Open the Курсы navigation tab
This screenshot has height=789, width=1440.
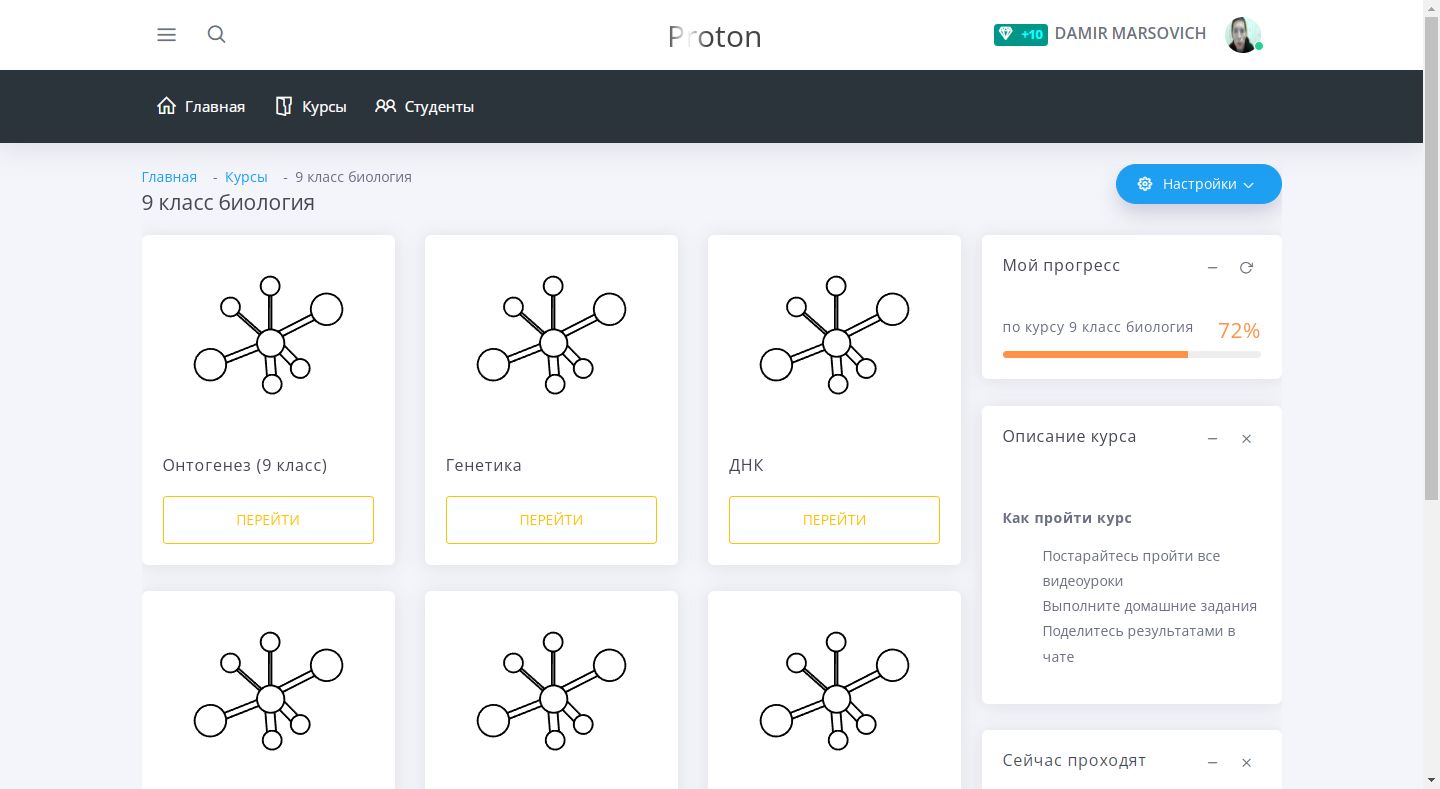coord(311,107)
